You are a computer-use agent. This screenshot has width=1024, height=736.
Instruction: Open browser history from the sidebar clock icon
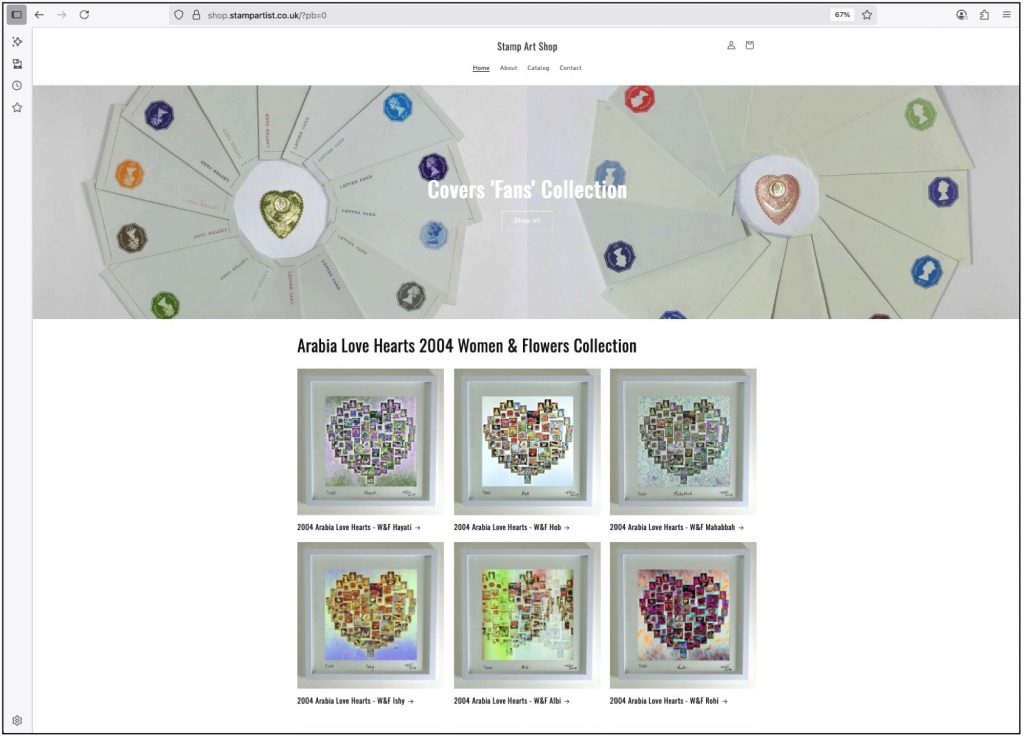(x=17, y=86)
